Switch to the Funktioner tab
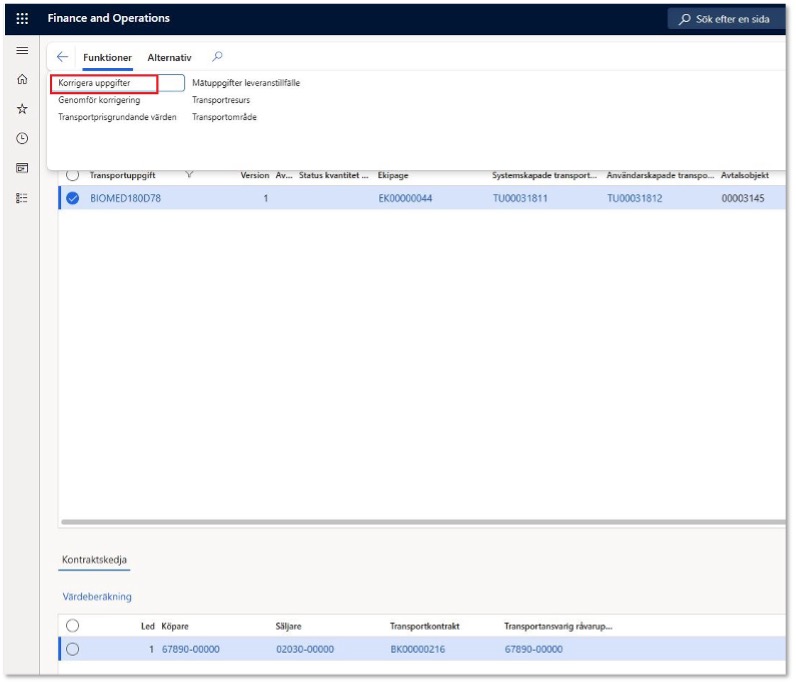This screenshot has height=684, width=796. coord(107,57)
